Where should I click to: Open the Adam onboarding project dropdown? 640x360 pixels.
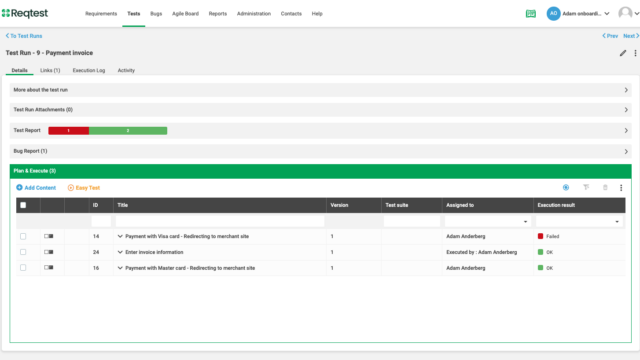586,13
